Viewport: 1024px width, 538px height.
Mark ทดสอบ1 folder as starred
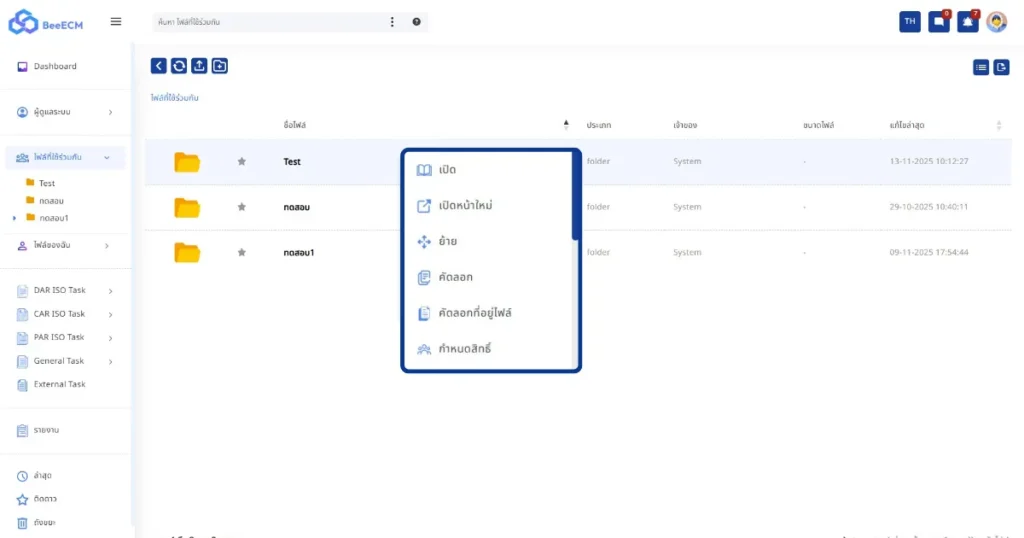coord(241,253)
